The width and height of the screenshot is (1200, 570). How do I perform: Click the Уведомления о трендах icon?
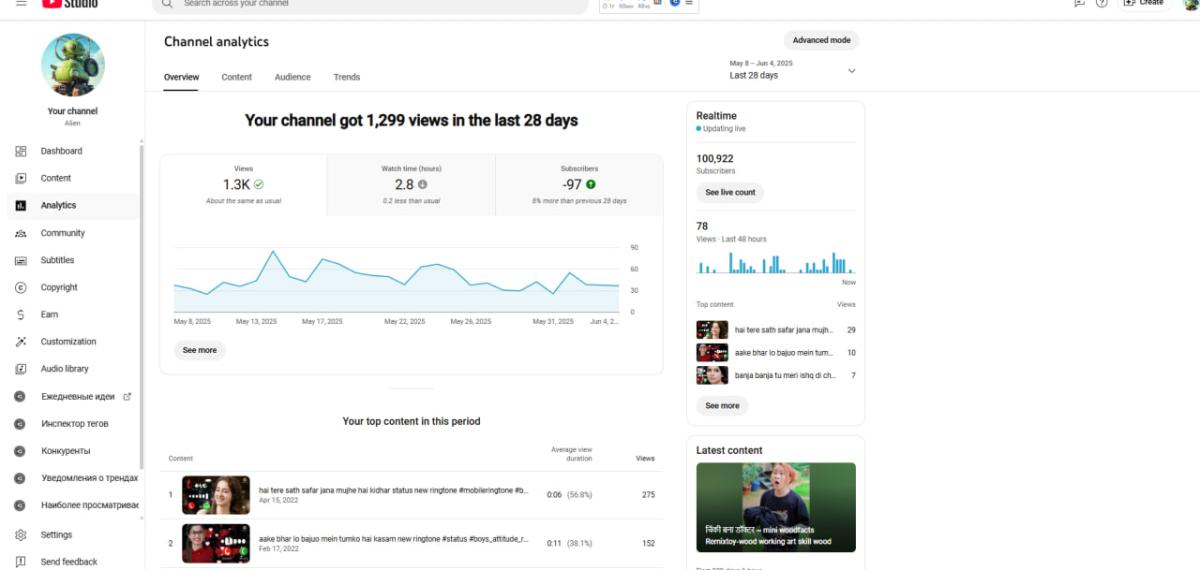pyautogui.click(x=21, y=478)
